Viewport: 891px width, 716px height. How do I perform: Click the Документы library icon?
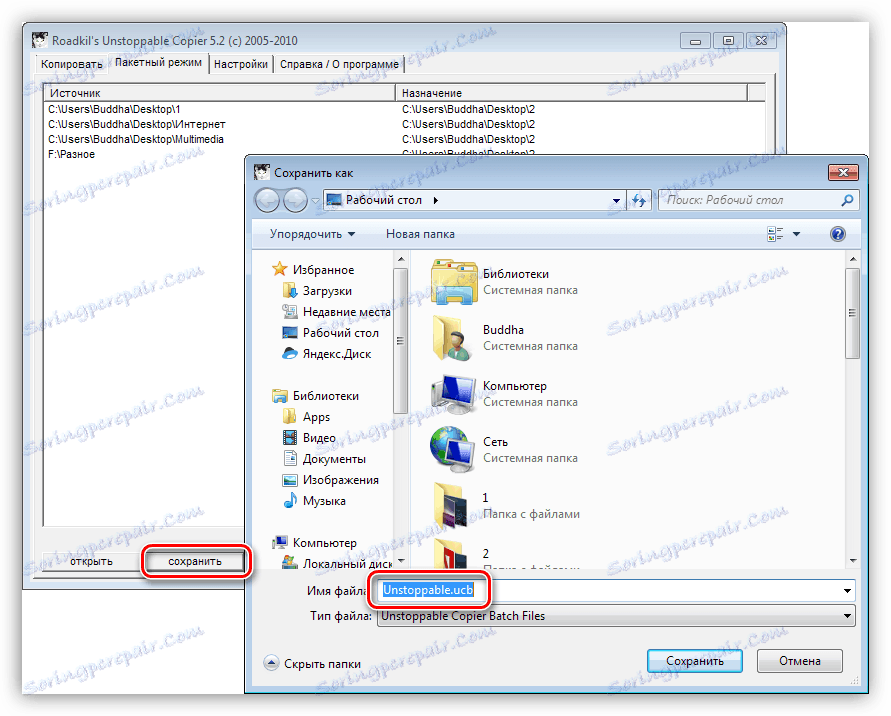pyautogui.click(x=290, y=458)
